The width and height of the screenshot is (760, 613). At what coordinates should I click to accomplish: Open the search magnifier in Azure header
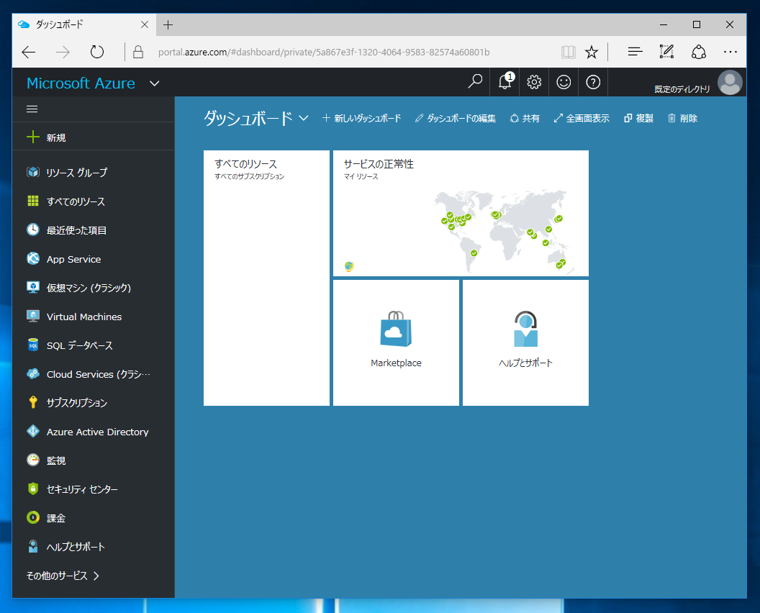[x=475, y=81]
